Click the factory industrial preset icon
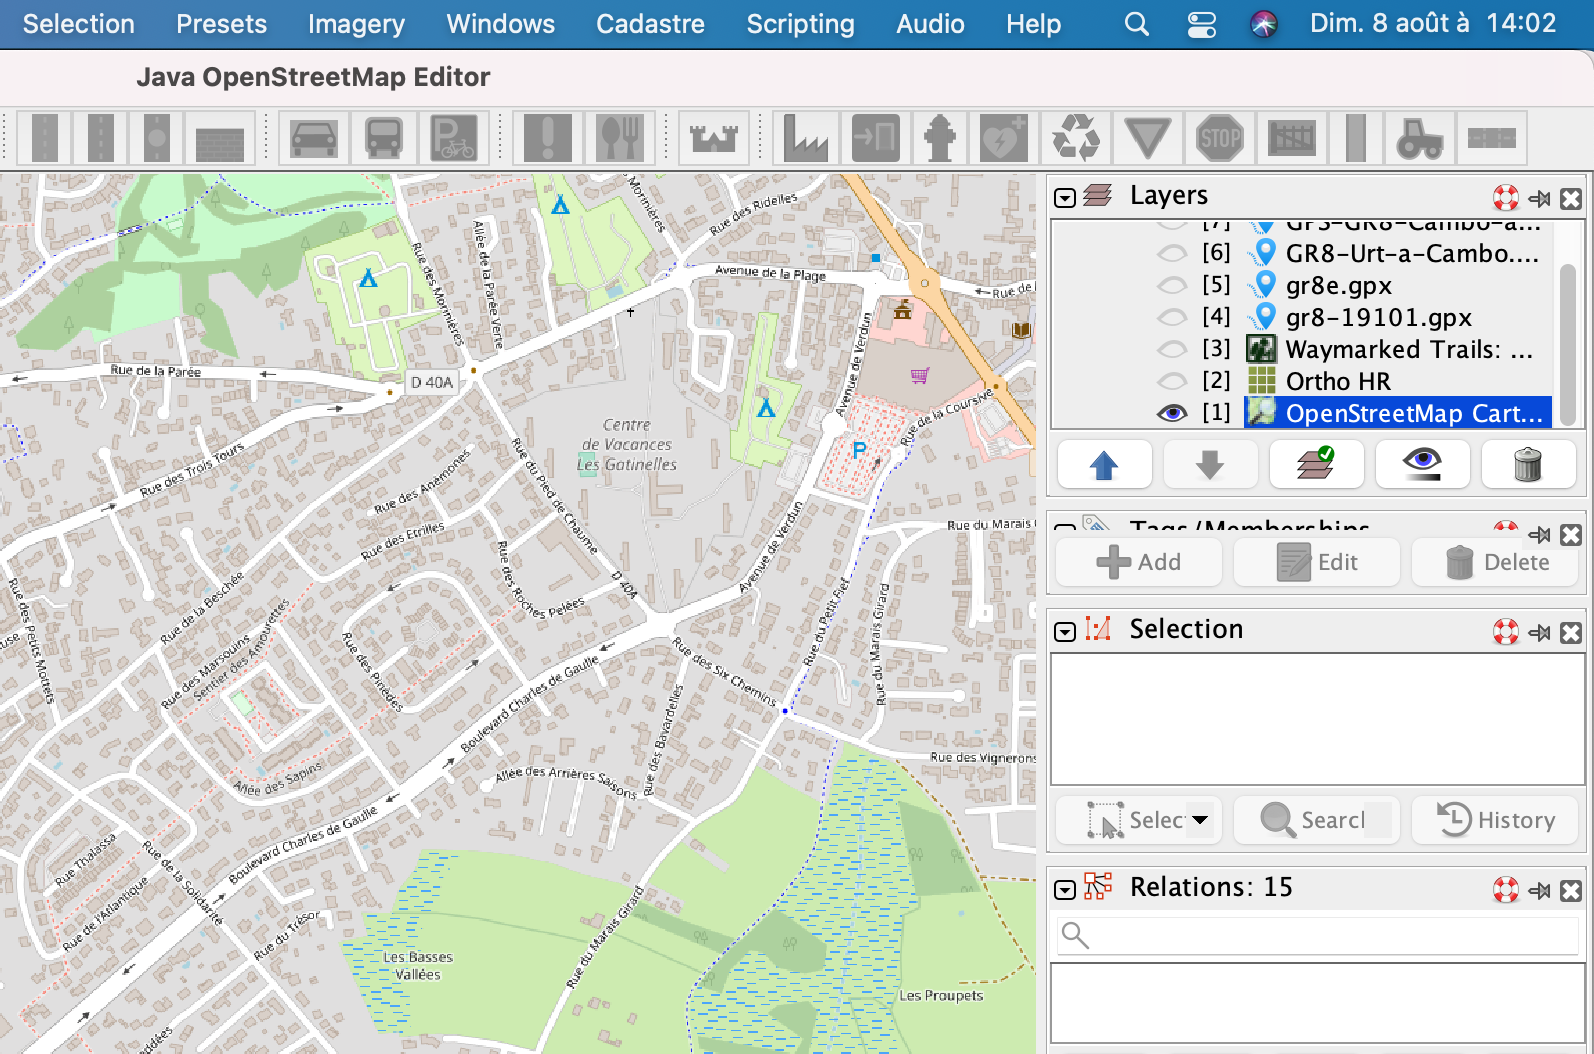Screen dimensions: 1594x1054 [806, 138]
